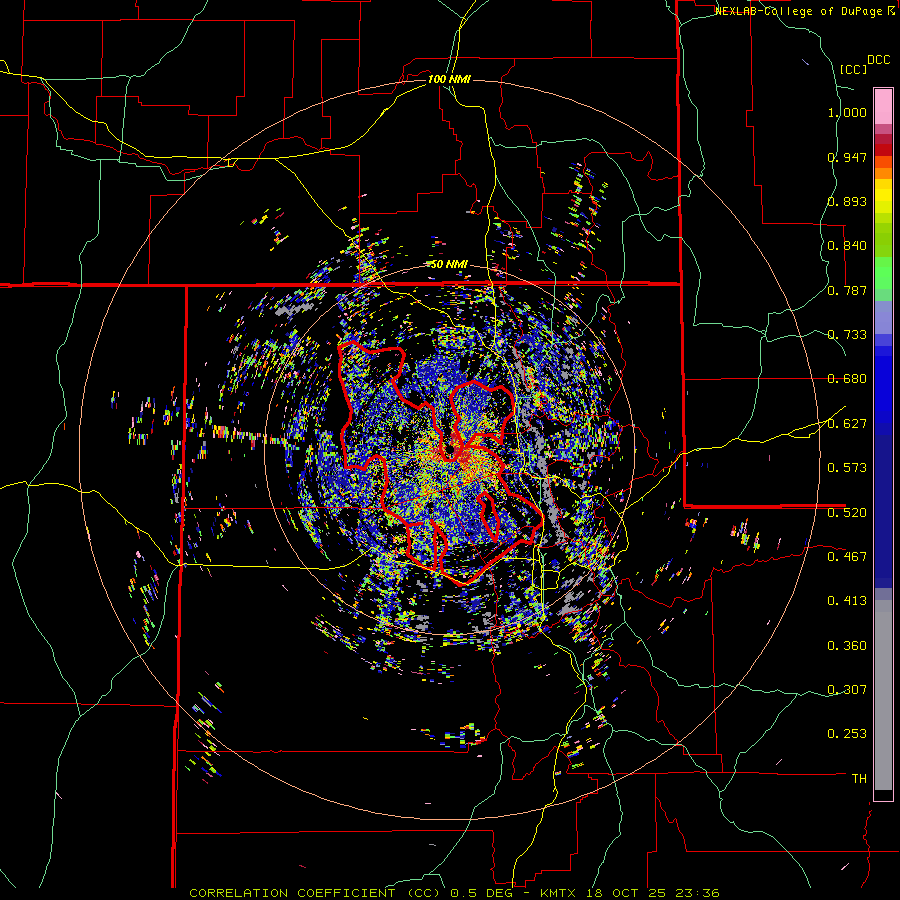Click the DCC label above the color scale
The width and height of the screenshot is (900, 900).
tap(878, 60)
